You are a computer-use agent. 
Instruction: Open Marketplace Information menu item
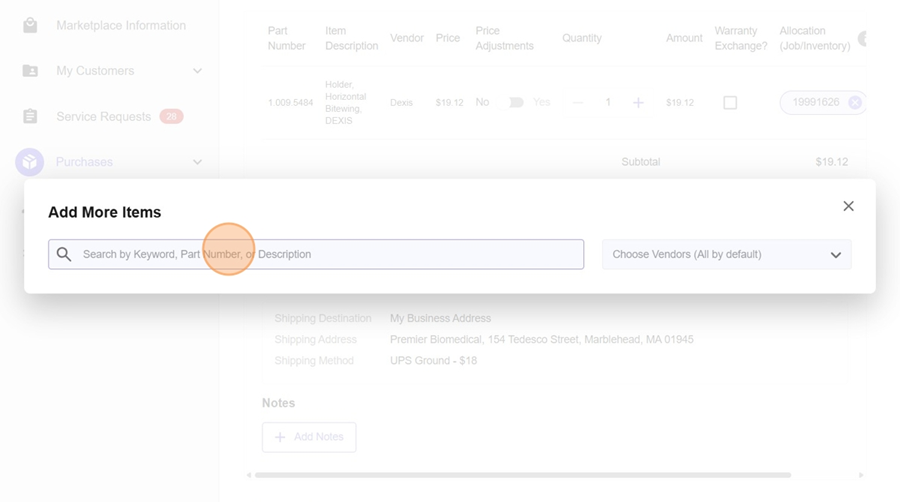click(x=121, y=25)
